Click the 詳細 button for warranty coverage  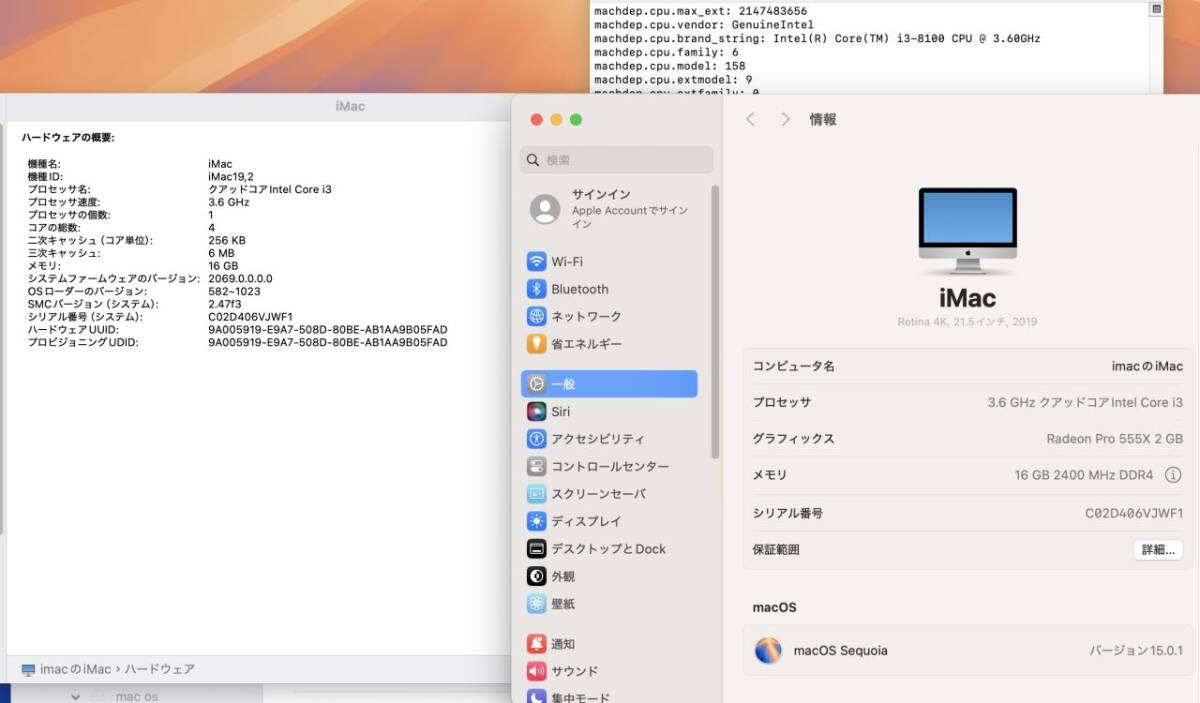(1157, 549)
